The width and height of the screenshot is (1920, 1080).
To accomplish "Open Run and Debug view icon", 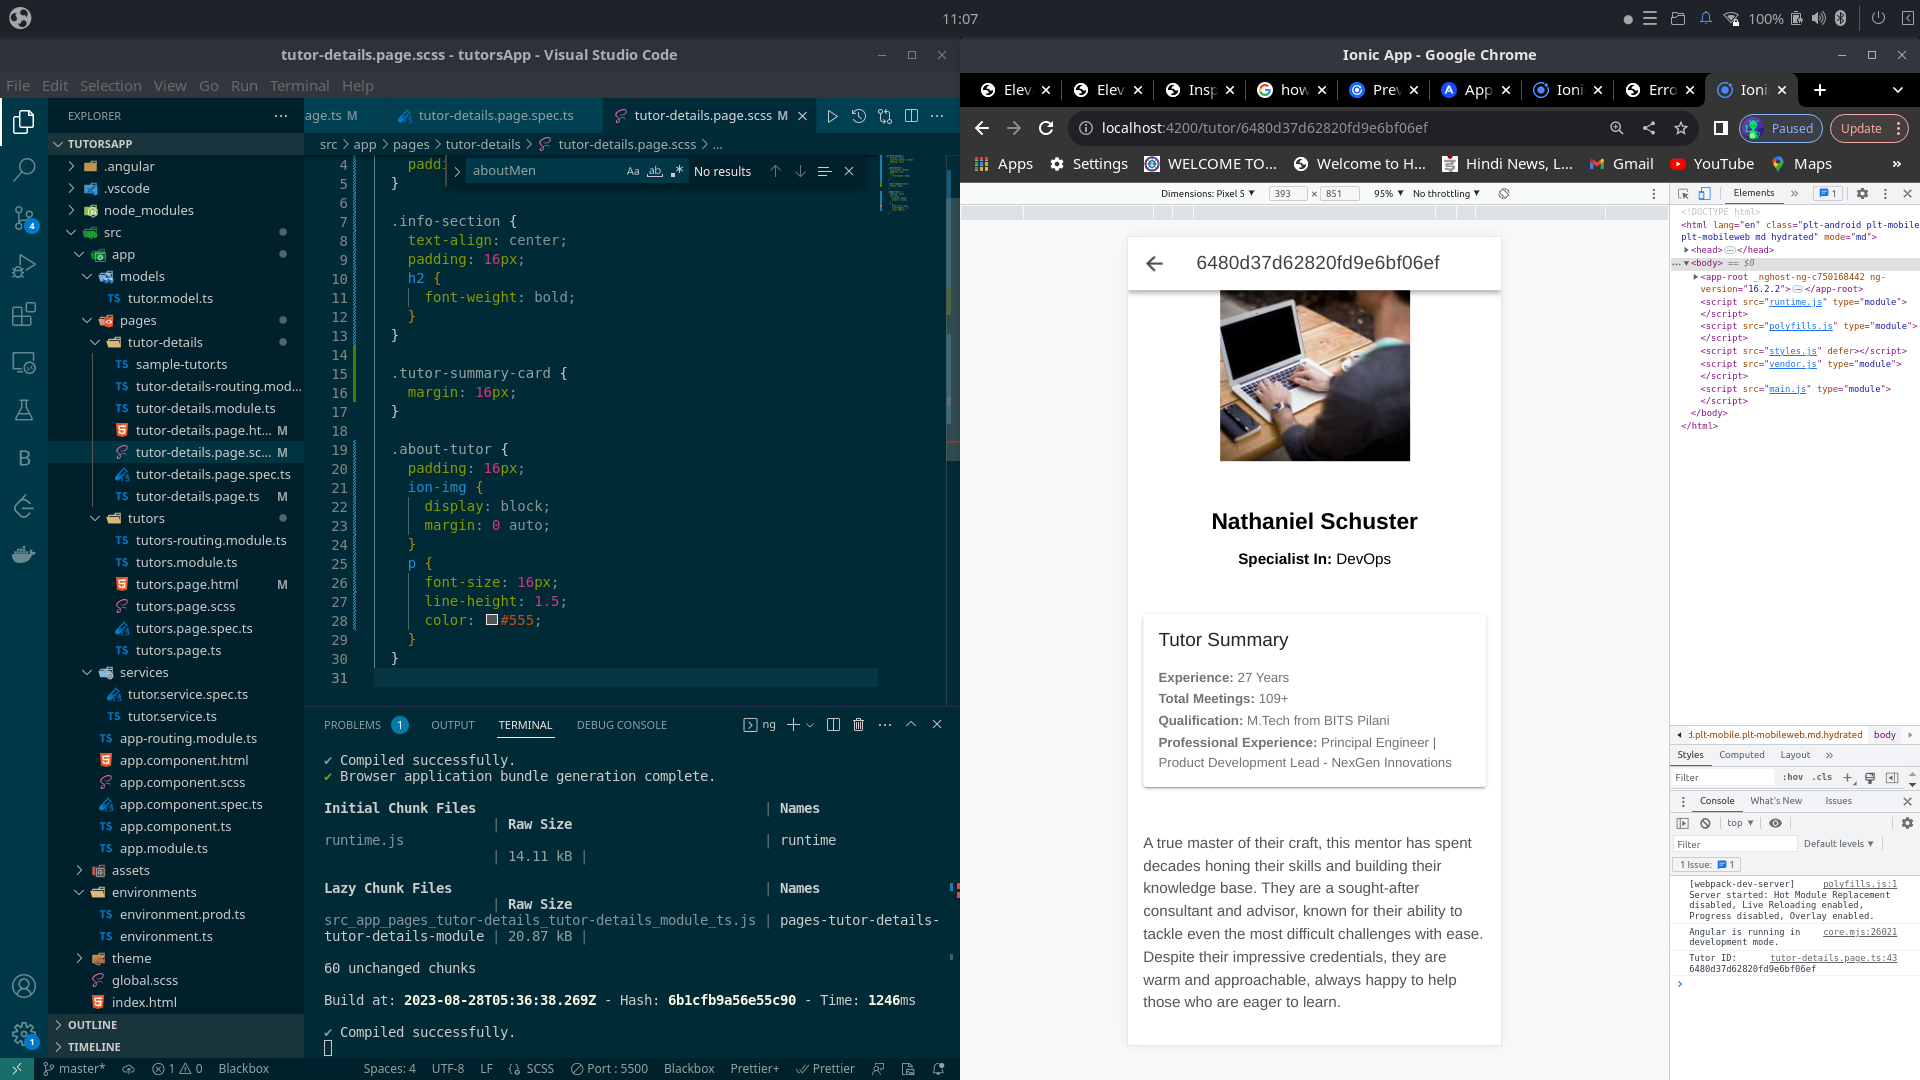I will [x=24, y=266].
